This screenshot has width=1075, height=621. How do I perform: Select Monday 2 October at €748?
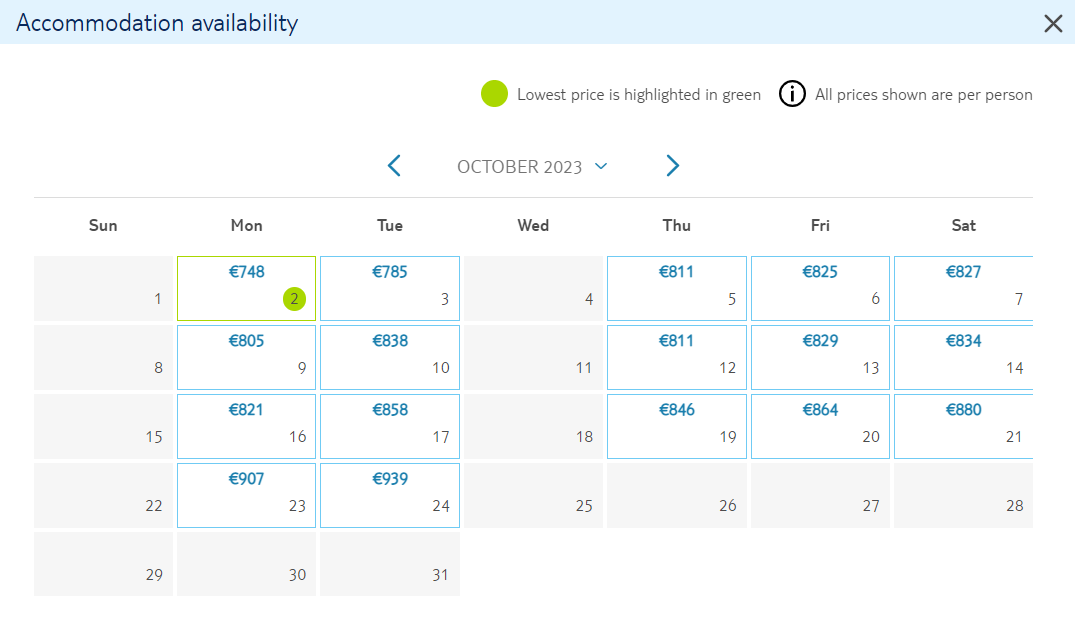(x=246, y=289)
